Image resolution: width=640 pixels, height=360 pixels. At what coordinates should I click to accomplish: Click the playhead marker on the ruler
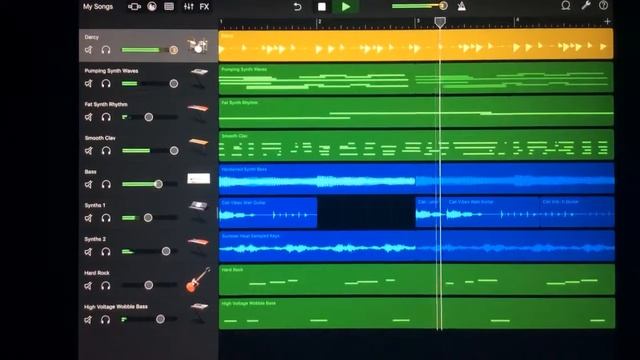click(x=440, y=22)
